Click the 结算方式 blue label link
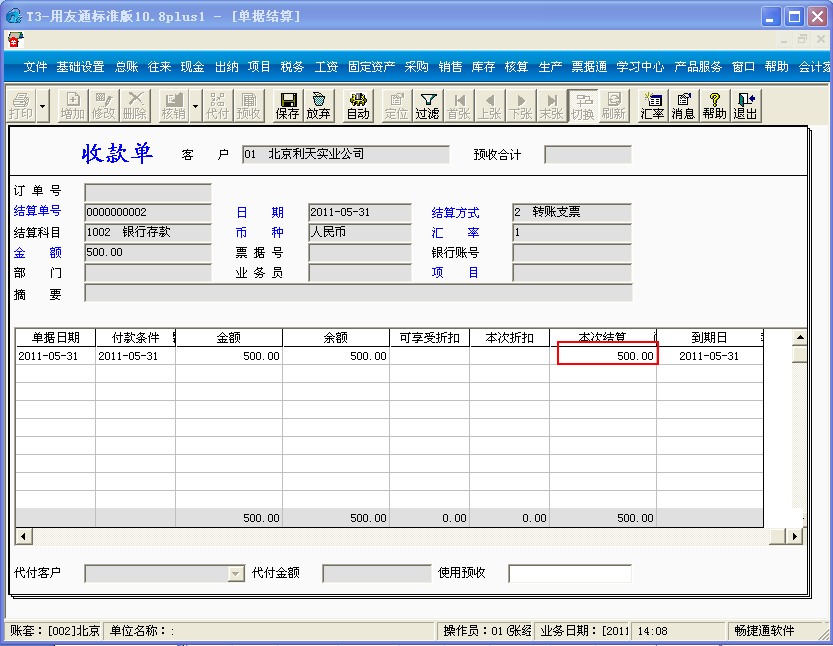This screenshot has width=833, height=646. [x=455, y=212]
